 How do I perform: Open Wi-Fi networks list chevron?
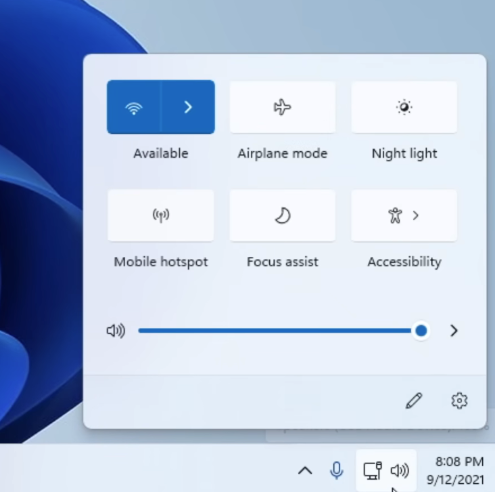point(188,107)
